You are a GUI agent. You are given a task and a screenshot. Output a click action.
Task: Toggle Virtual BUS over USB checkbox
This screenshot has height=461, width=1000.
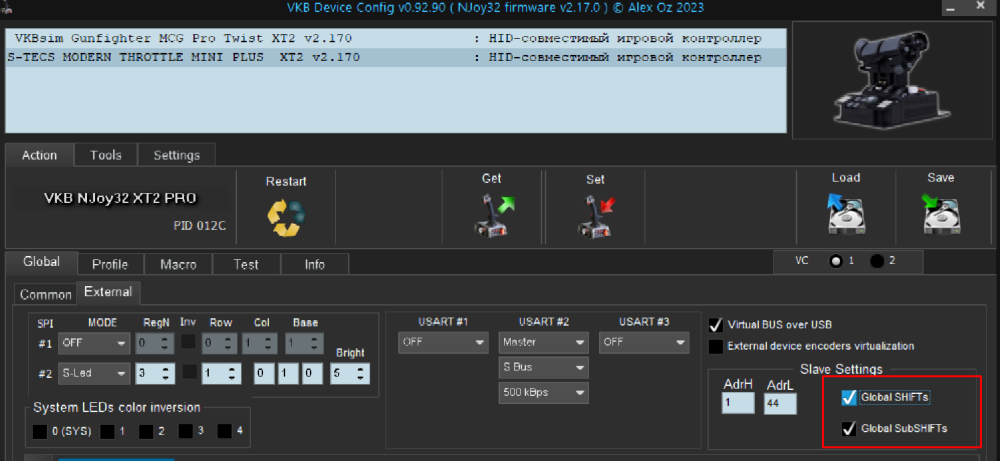[x=716, y=325]
